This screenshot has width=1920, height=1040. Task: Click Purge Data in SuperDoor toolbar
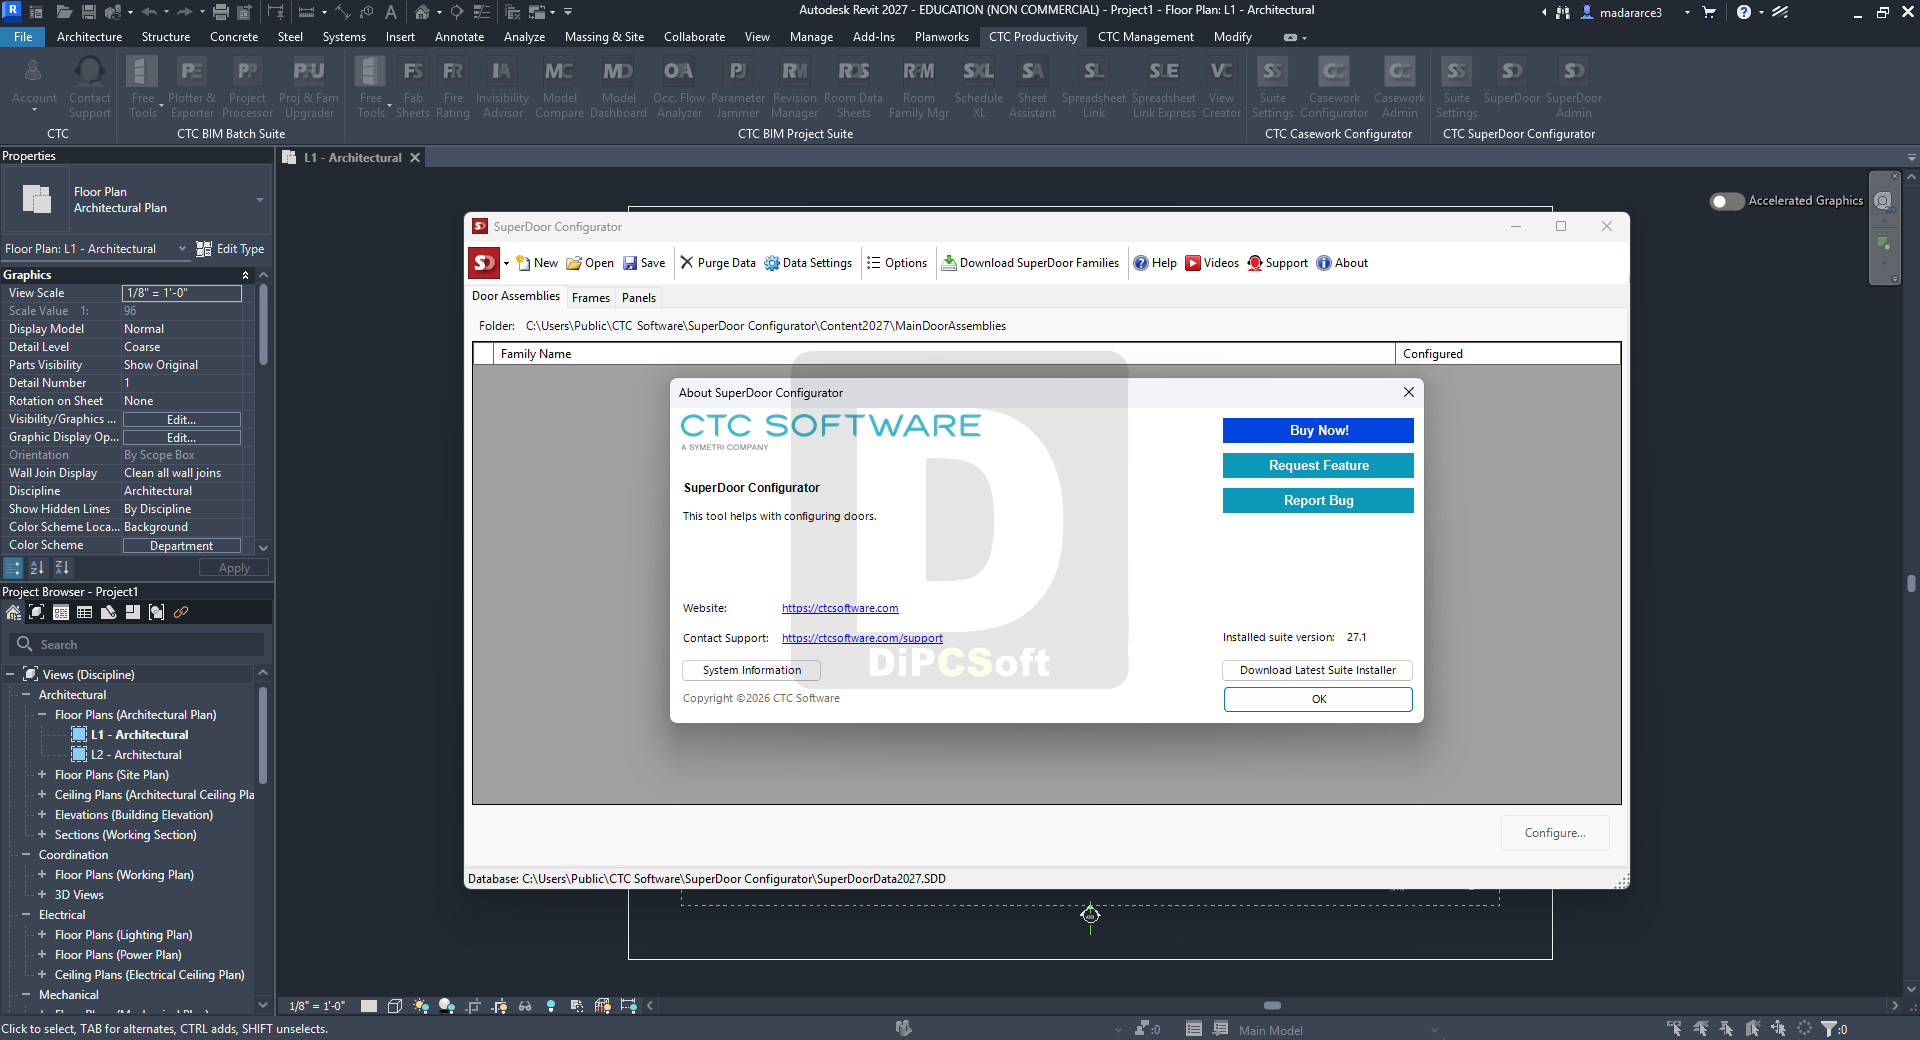(718, 263)
